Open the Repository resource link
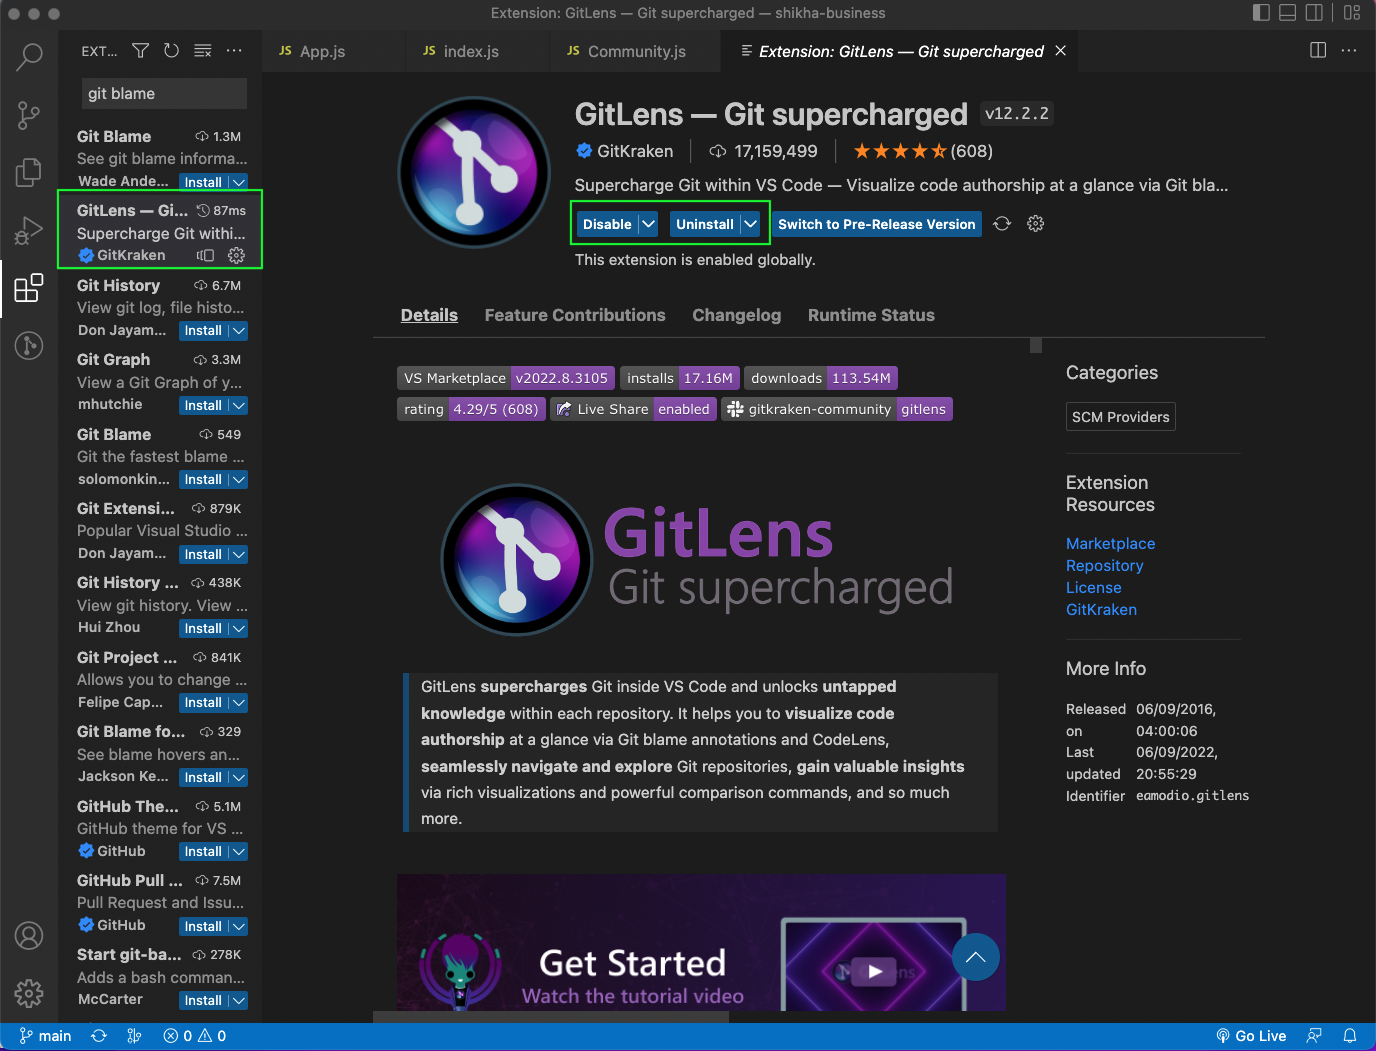The height and width of the screenshot is (1051, 1376). [1104, 566]
